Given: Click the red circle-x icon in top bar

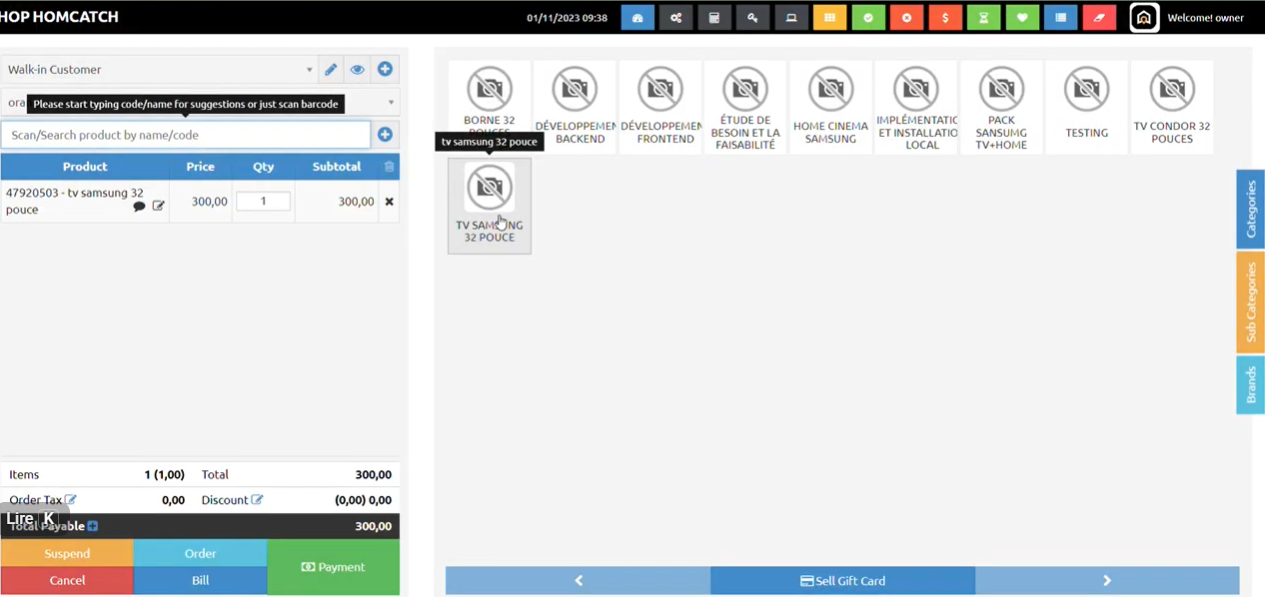Looking at the screenshot, I should [x=907, y=18].
